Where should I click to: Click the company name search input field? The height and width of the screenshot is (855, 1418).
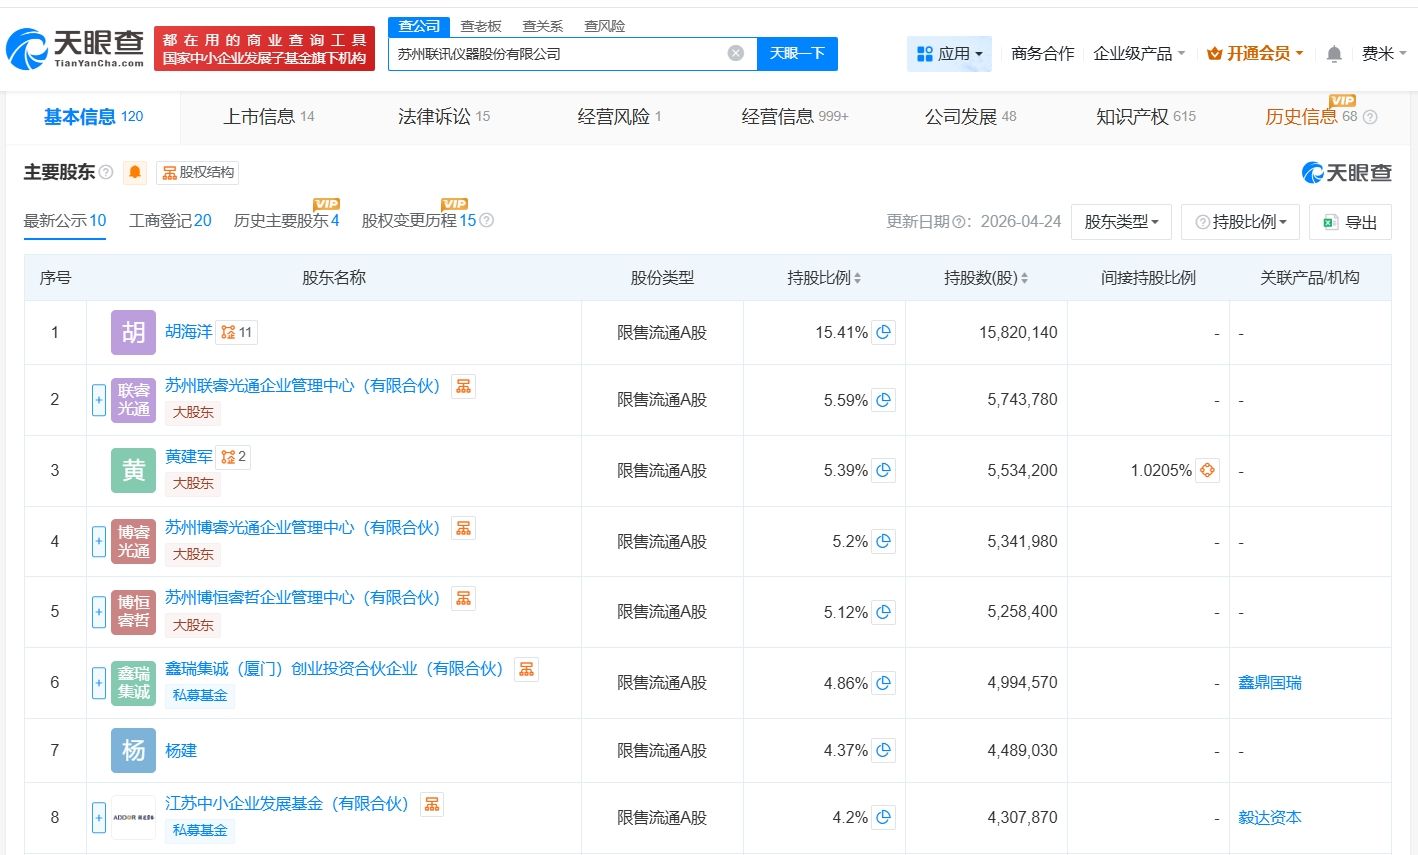pos(560,54)
